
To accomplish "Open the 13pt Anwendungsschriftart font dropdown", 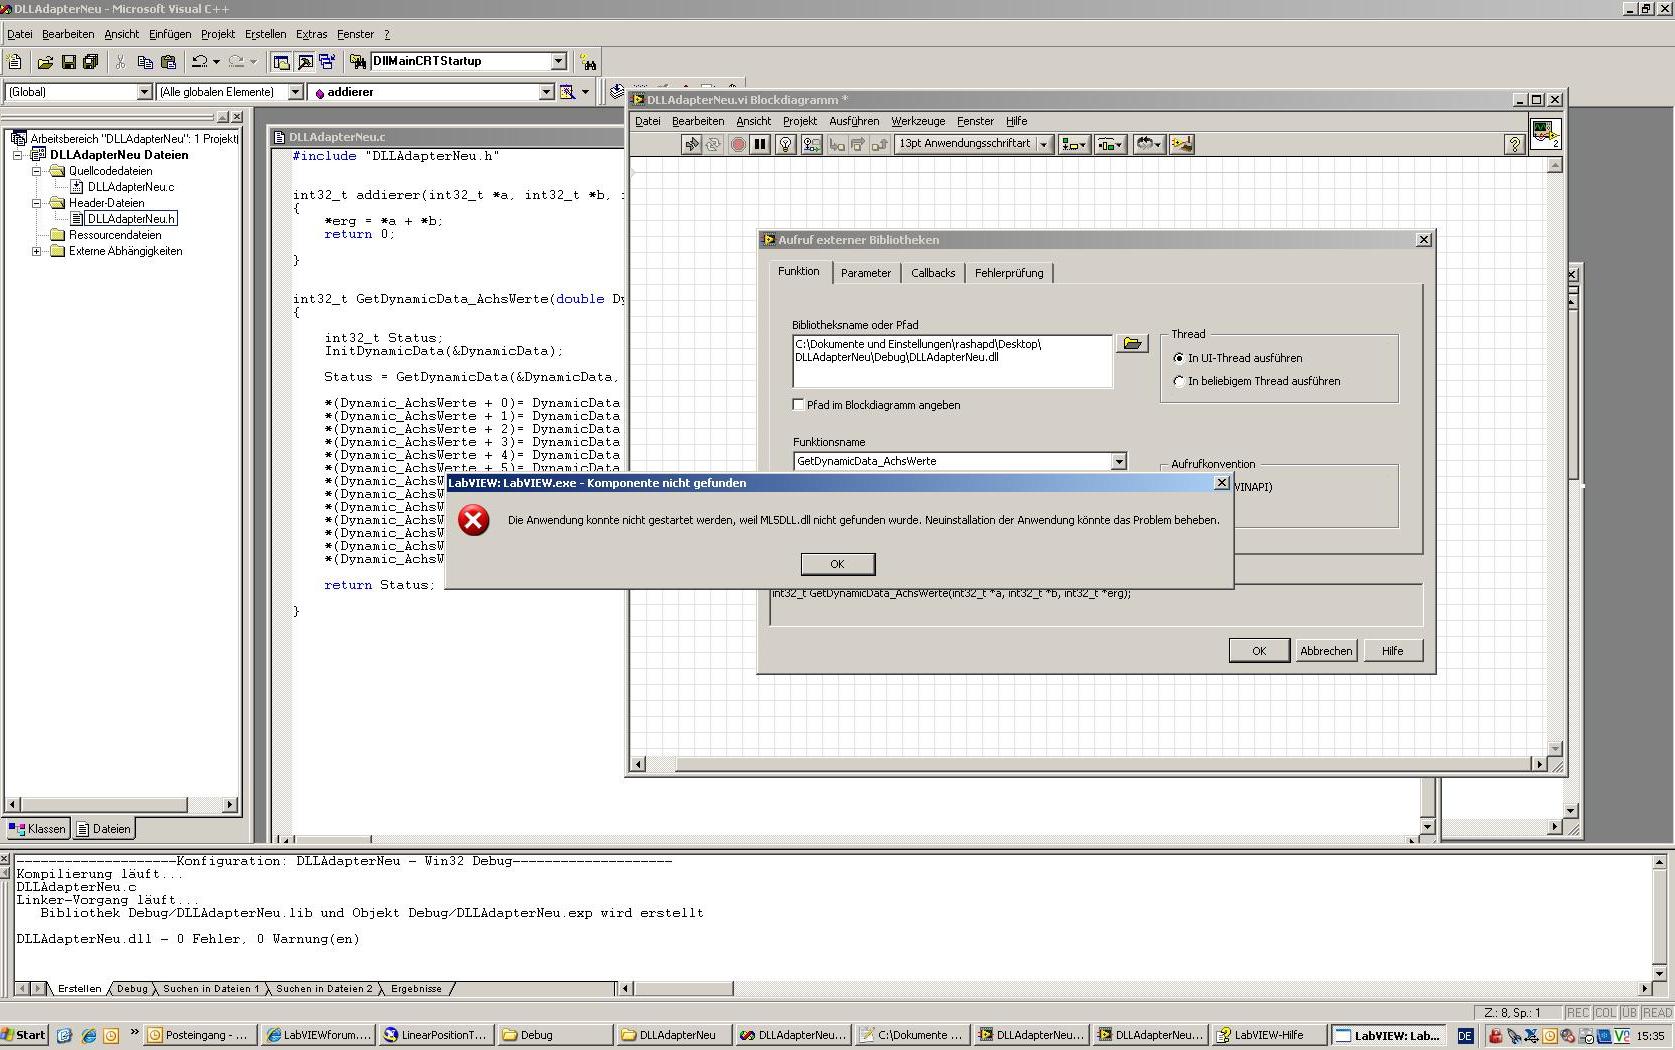I will (x=1043, y=145).
